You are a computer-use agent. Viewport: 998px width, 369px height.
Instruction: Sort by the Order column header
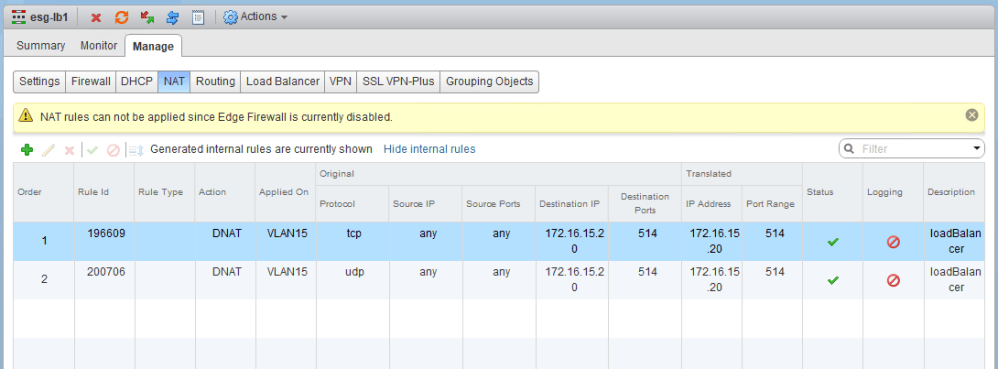(x=43, y=192)
